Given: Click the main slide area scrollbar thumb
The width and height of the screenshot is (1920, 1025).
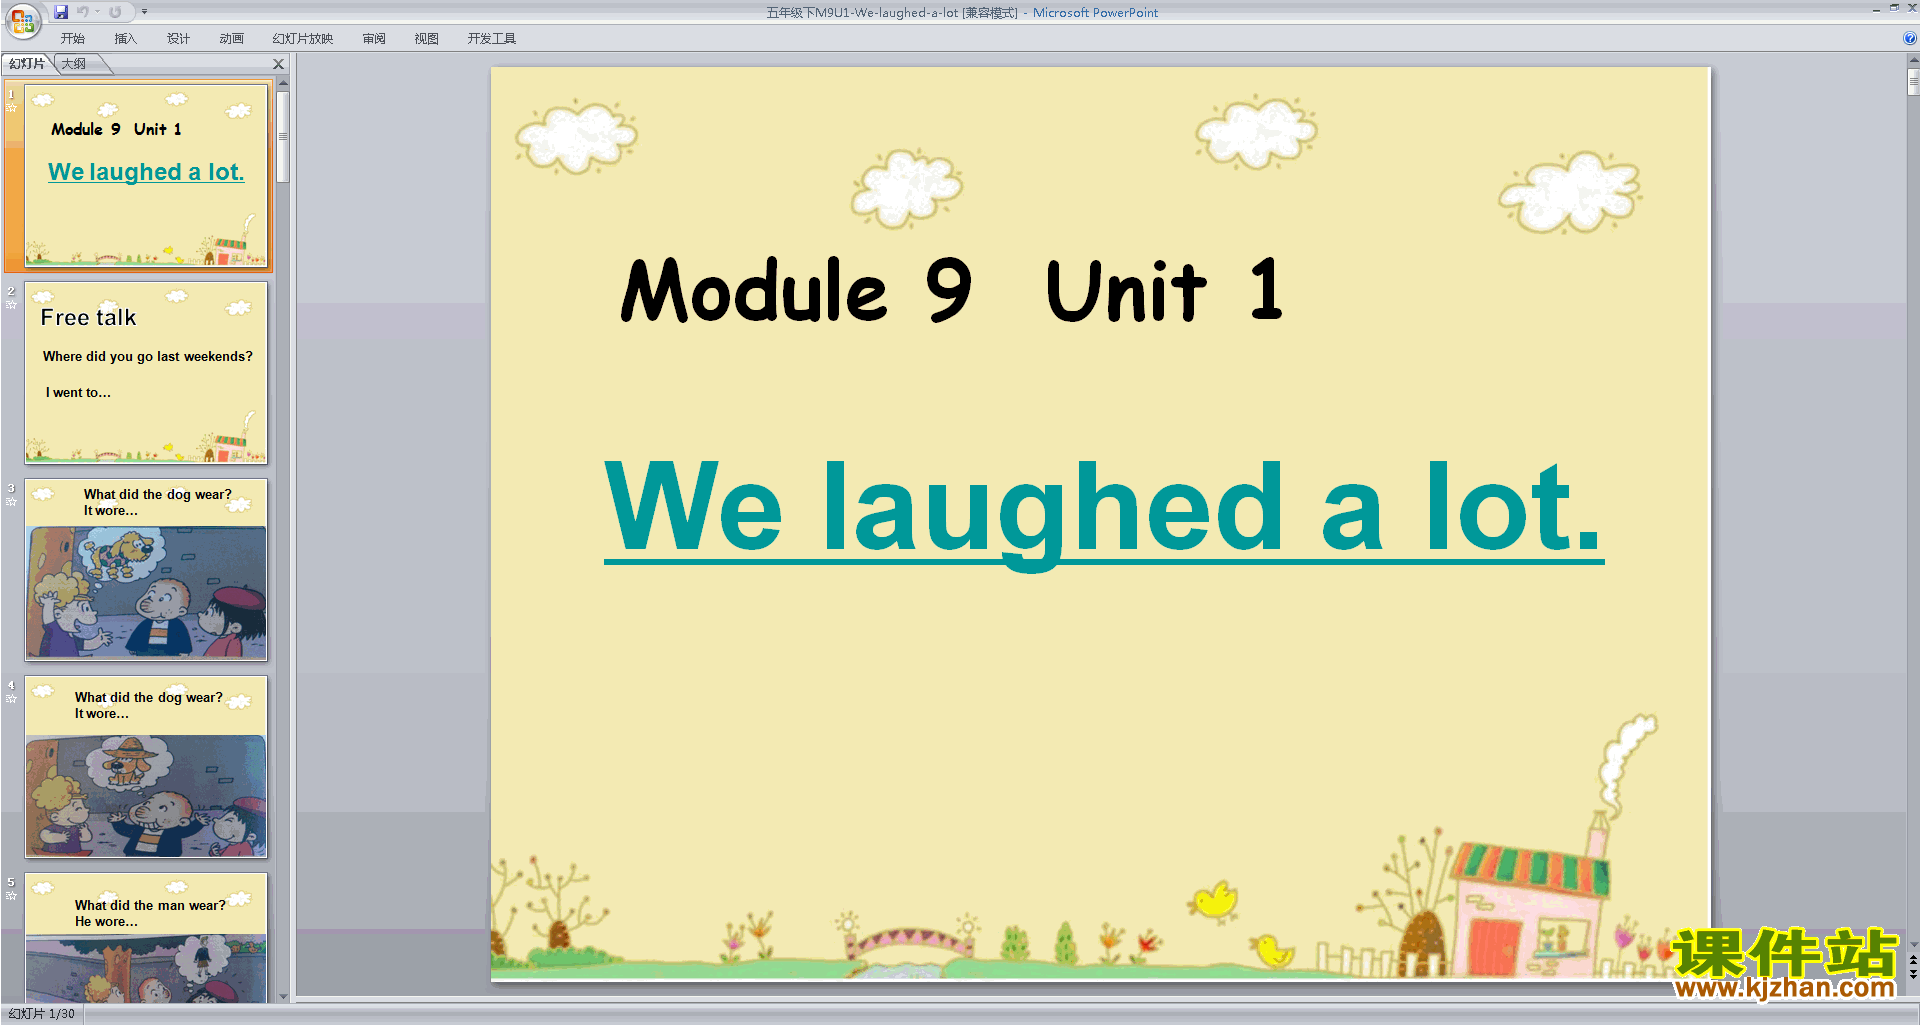Looking at the screenshot, I should 1913,82.
